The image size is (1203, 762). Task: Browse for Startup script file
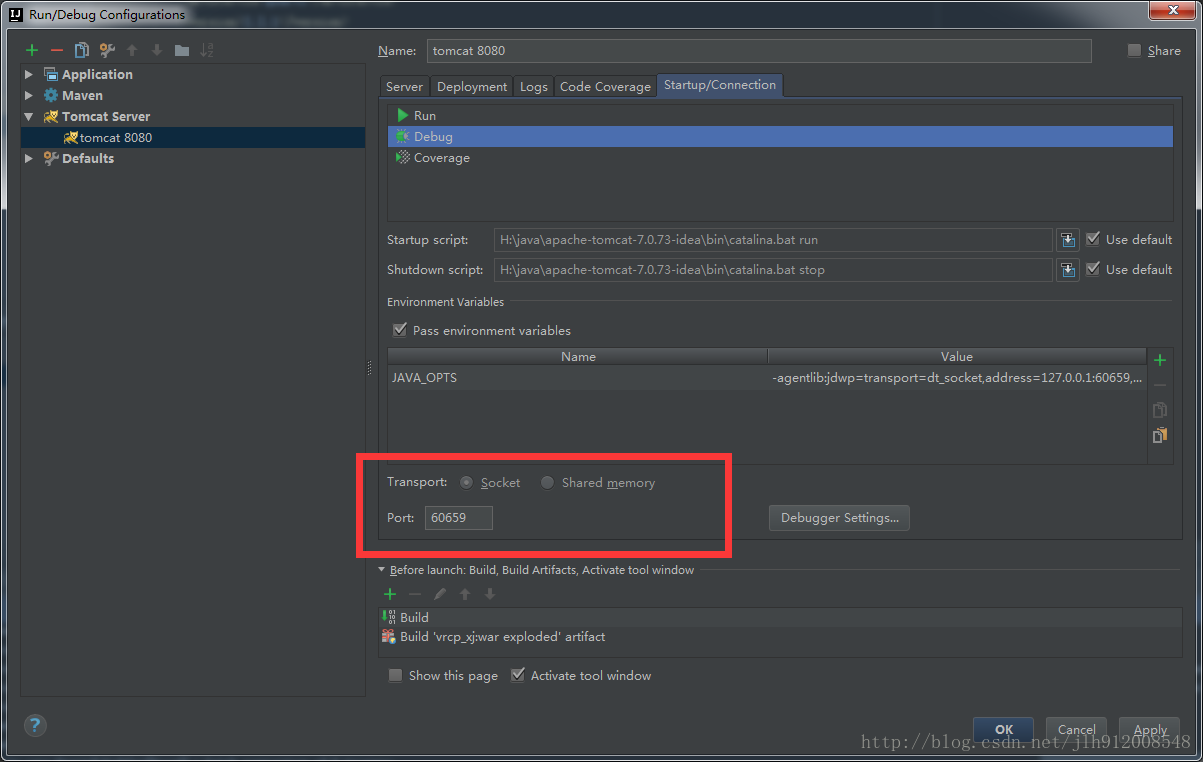coord(1068,240)
